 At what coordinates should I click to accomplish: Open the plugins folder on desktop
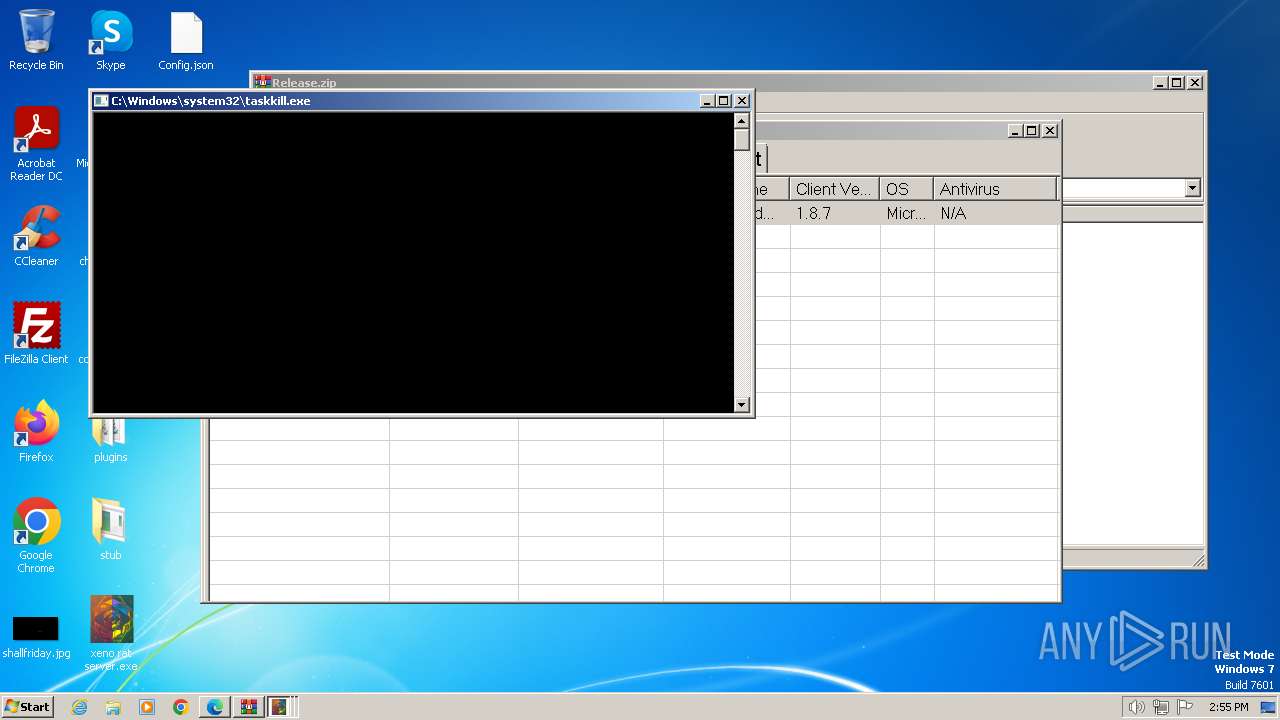point(111,438)
